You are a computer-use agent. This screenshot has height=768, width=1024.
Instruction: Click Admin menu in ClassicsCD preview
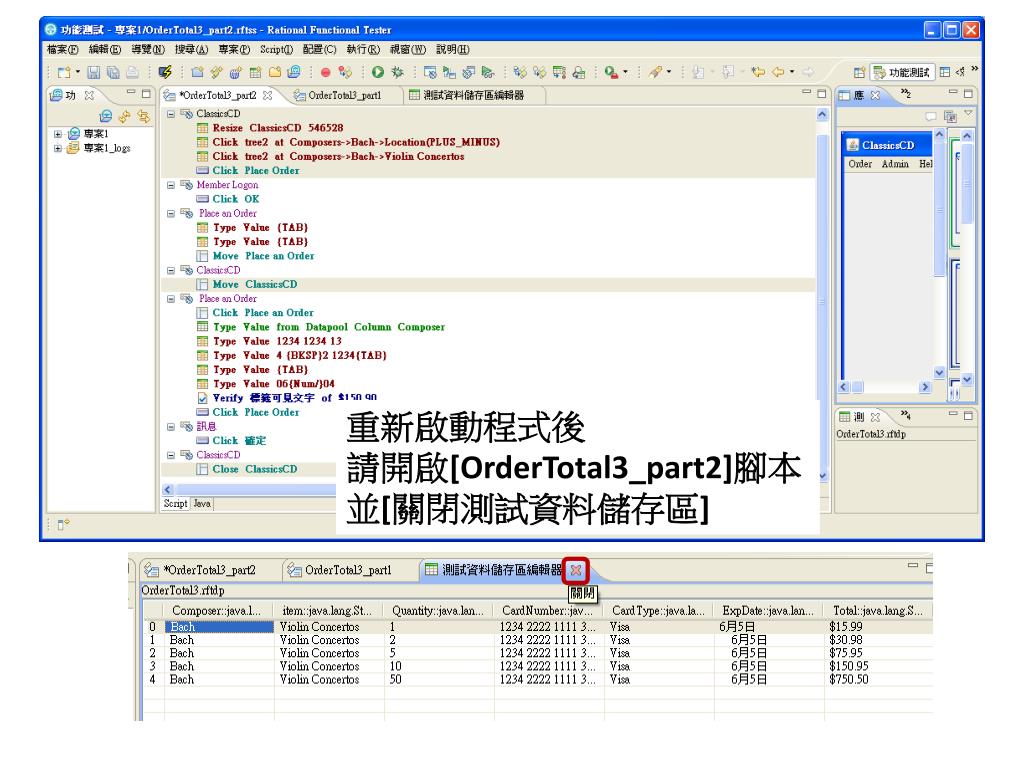click(895, 164)
